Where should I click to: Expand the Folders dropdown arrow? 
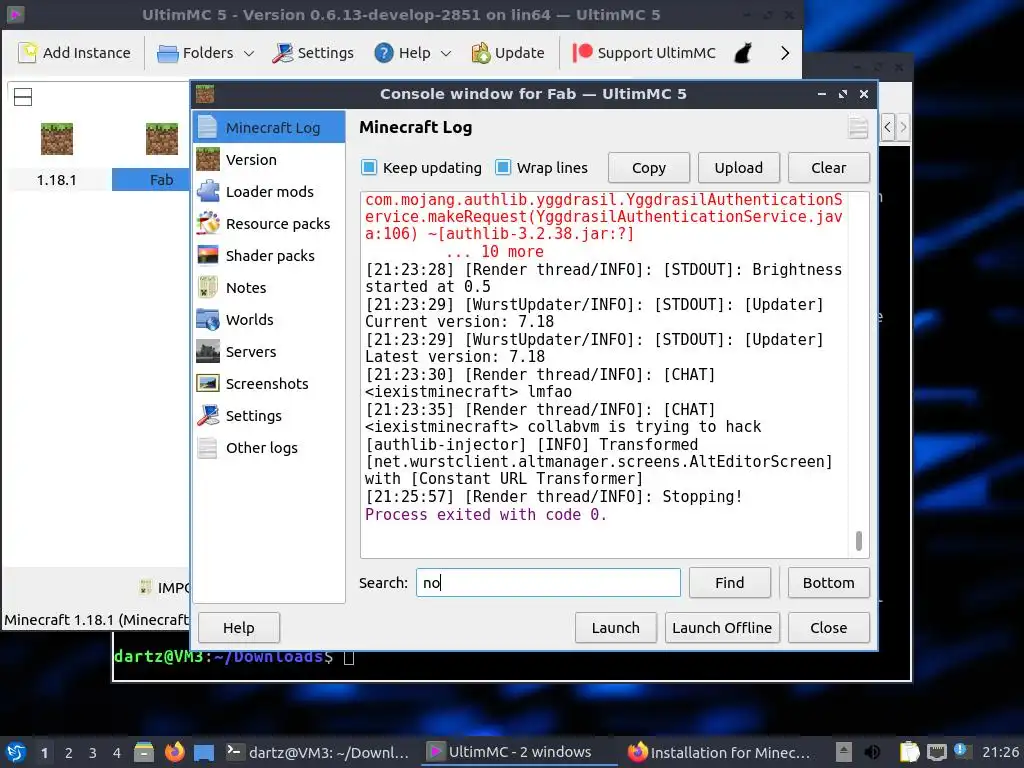tap(249, 54)
